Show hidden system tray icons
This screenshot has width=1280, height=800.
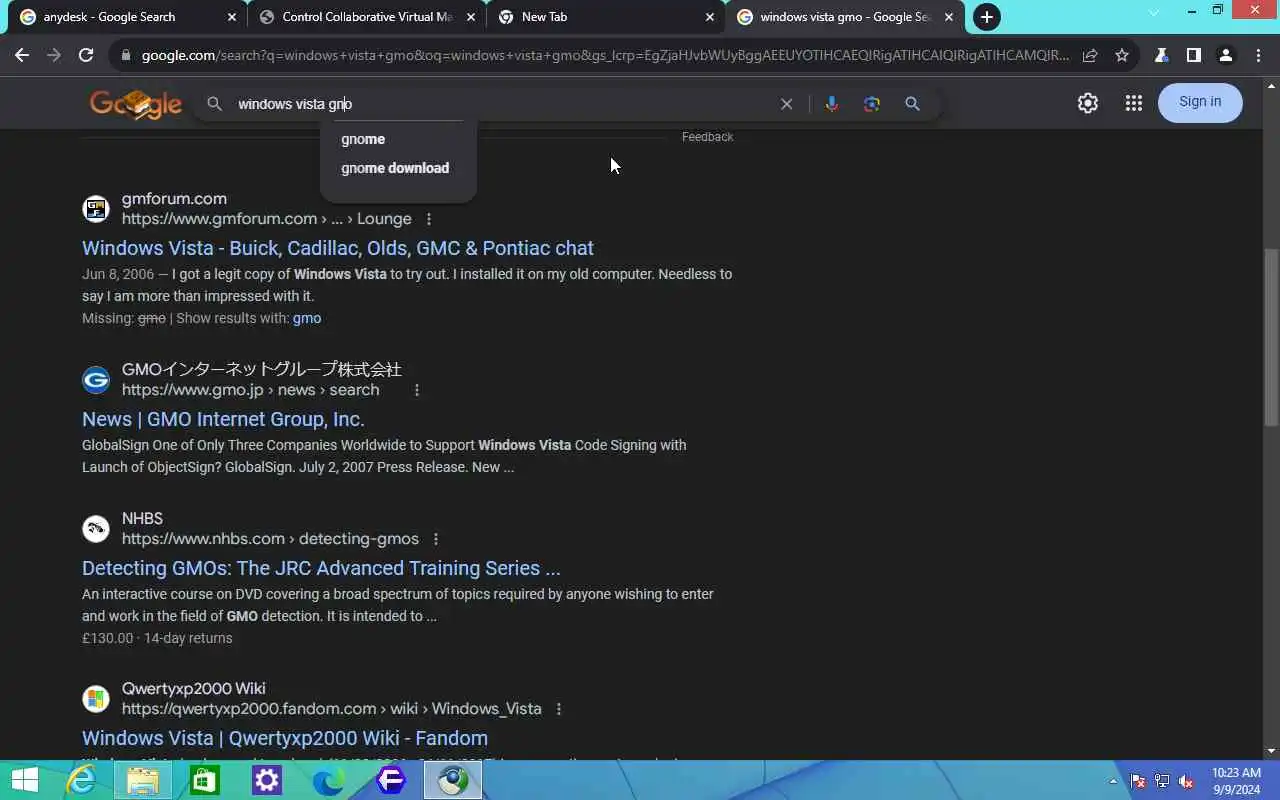pos(1113,781)
